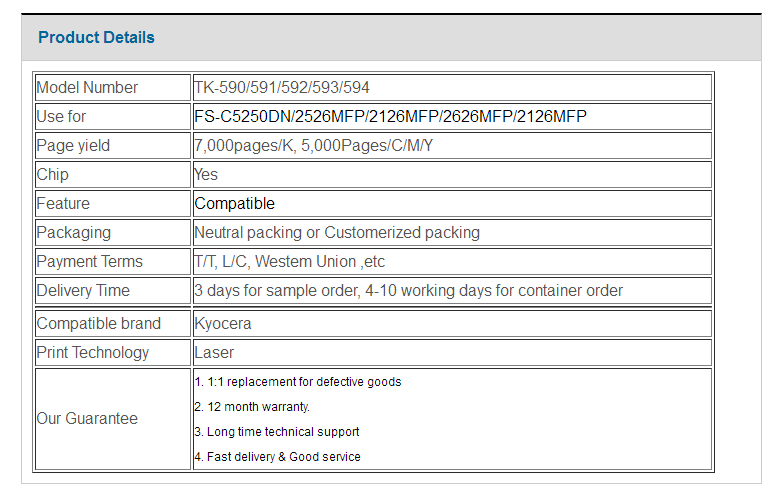
Task: Click the Page yield label
Action: click(x=73, y=146)
